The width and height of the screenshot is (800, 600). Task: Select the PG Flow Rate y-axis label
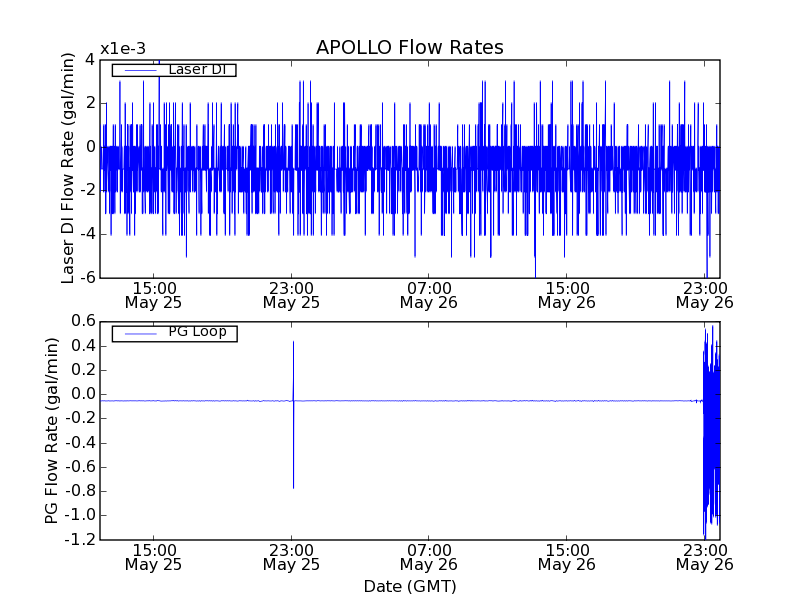point(51,430)
